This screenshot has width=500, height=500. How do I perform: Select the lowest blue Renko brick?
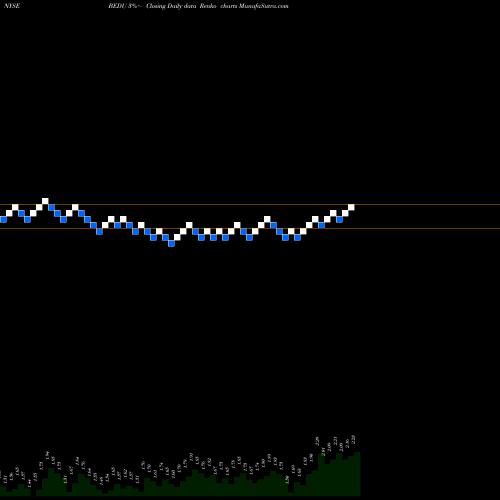coord(171,243)
